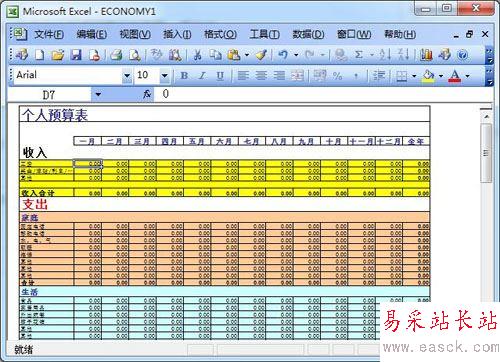Open the AutoSum functions dropdown arrow
Viewport: 500px width, 362px height.
point(372,55)
